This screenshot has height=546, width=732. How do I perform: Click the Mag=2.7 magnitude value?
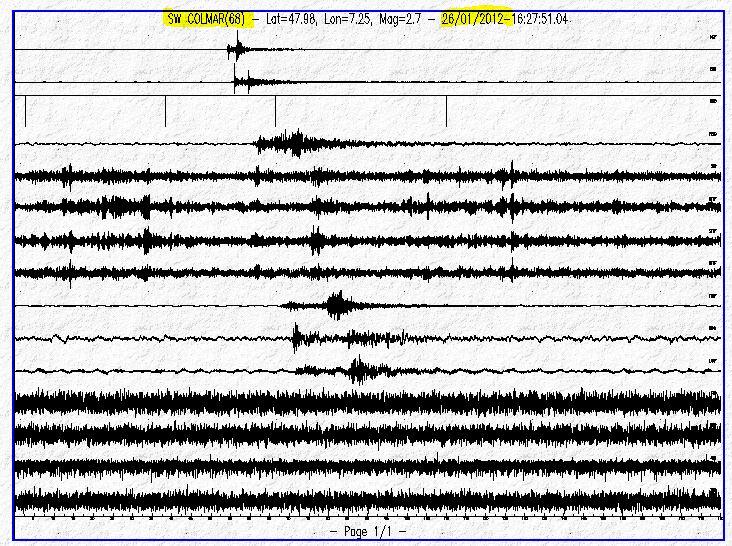tap(414, 19)
